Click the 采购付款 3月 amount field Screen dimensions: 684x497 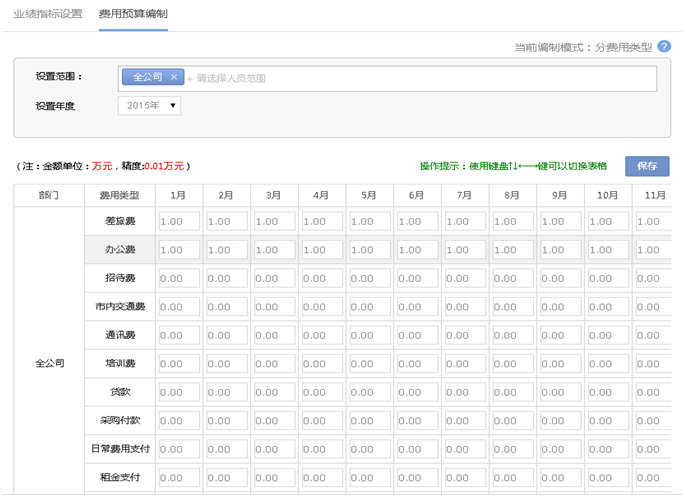274,420
